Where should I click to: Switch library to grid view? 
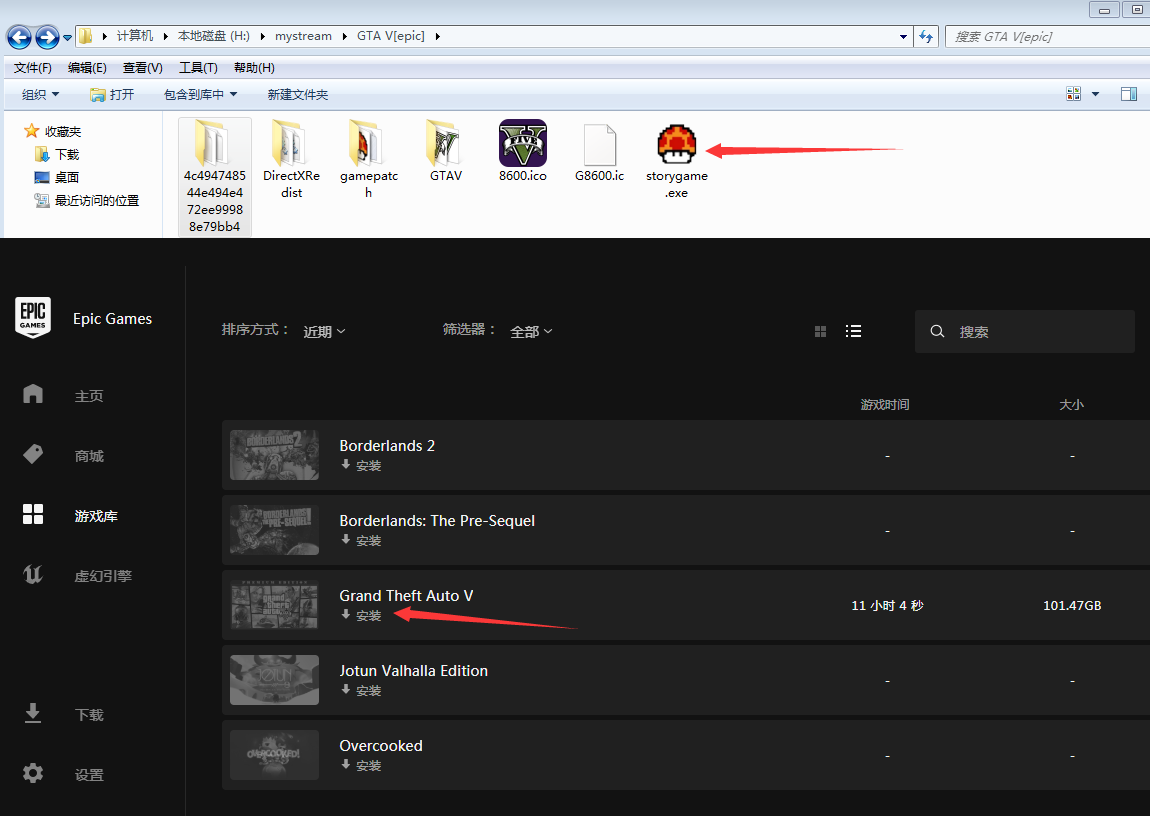(821, 331)
